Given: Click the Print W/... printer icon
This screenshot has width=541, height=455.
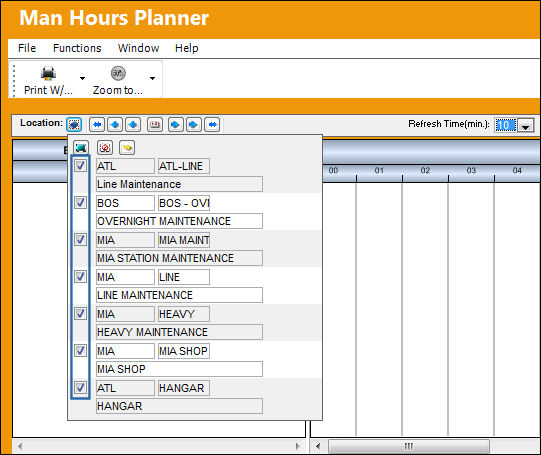Looking at the screenshot, I should [x=48, y=73].
